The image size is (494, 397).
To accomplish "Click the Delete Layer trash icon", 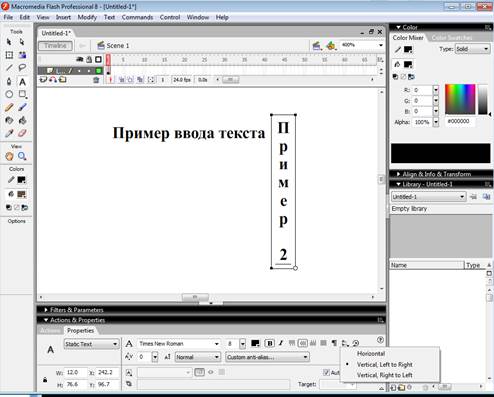I will [96, 80].
